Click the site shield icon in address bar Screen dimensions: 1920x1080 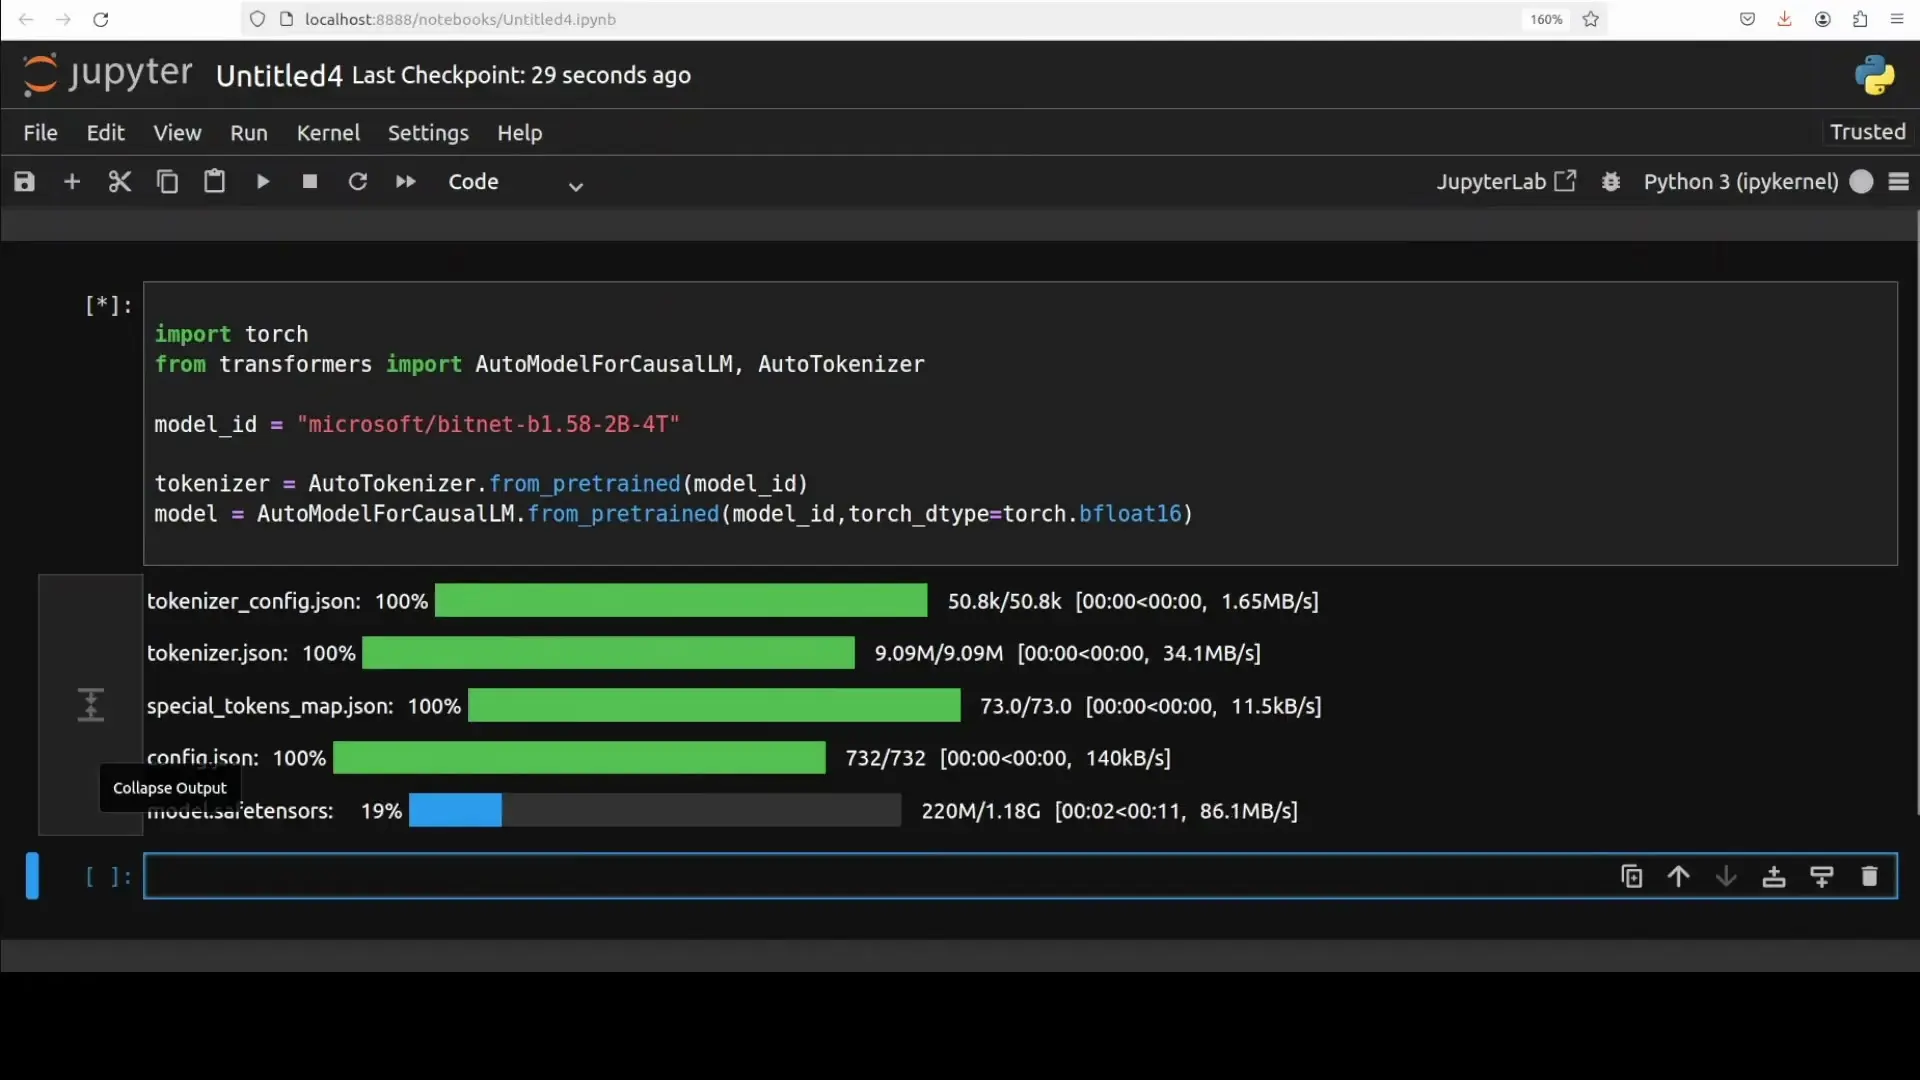[x=257, y=19]
